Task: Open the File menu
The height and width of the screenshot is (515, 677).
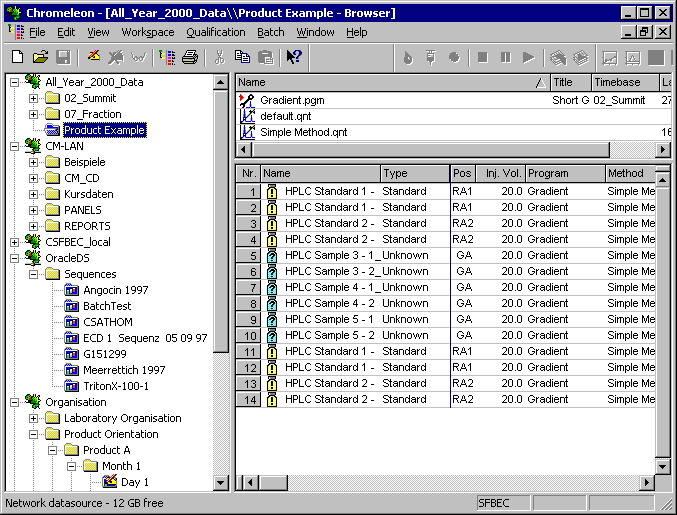Action: [37, 32]
